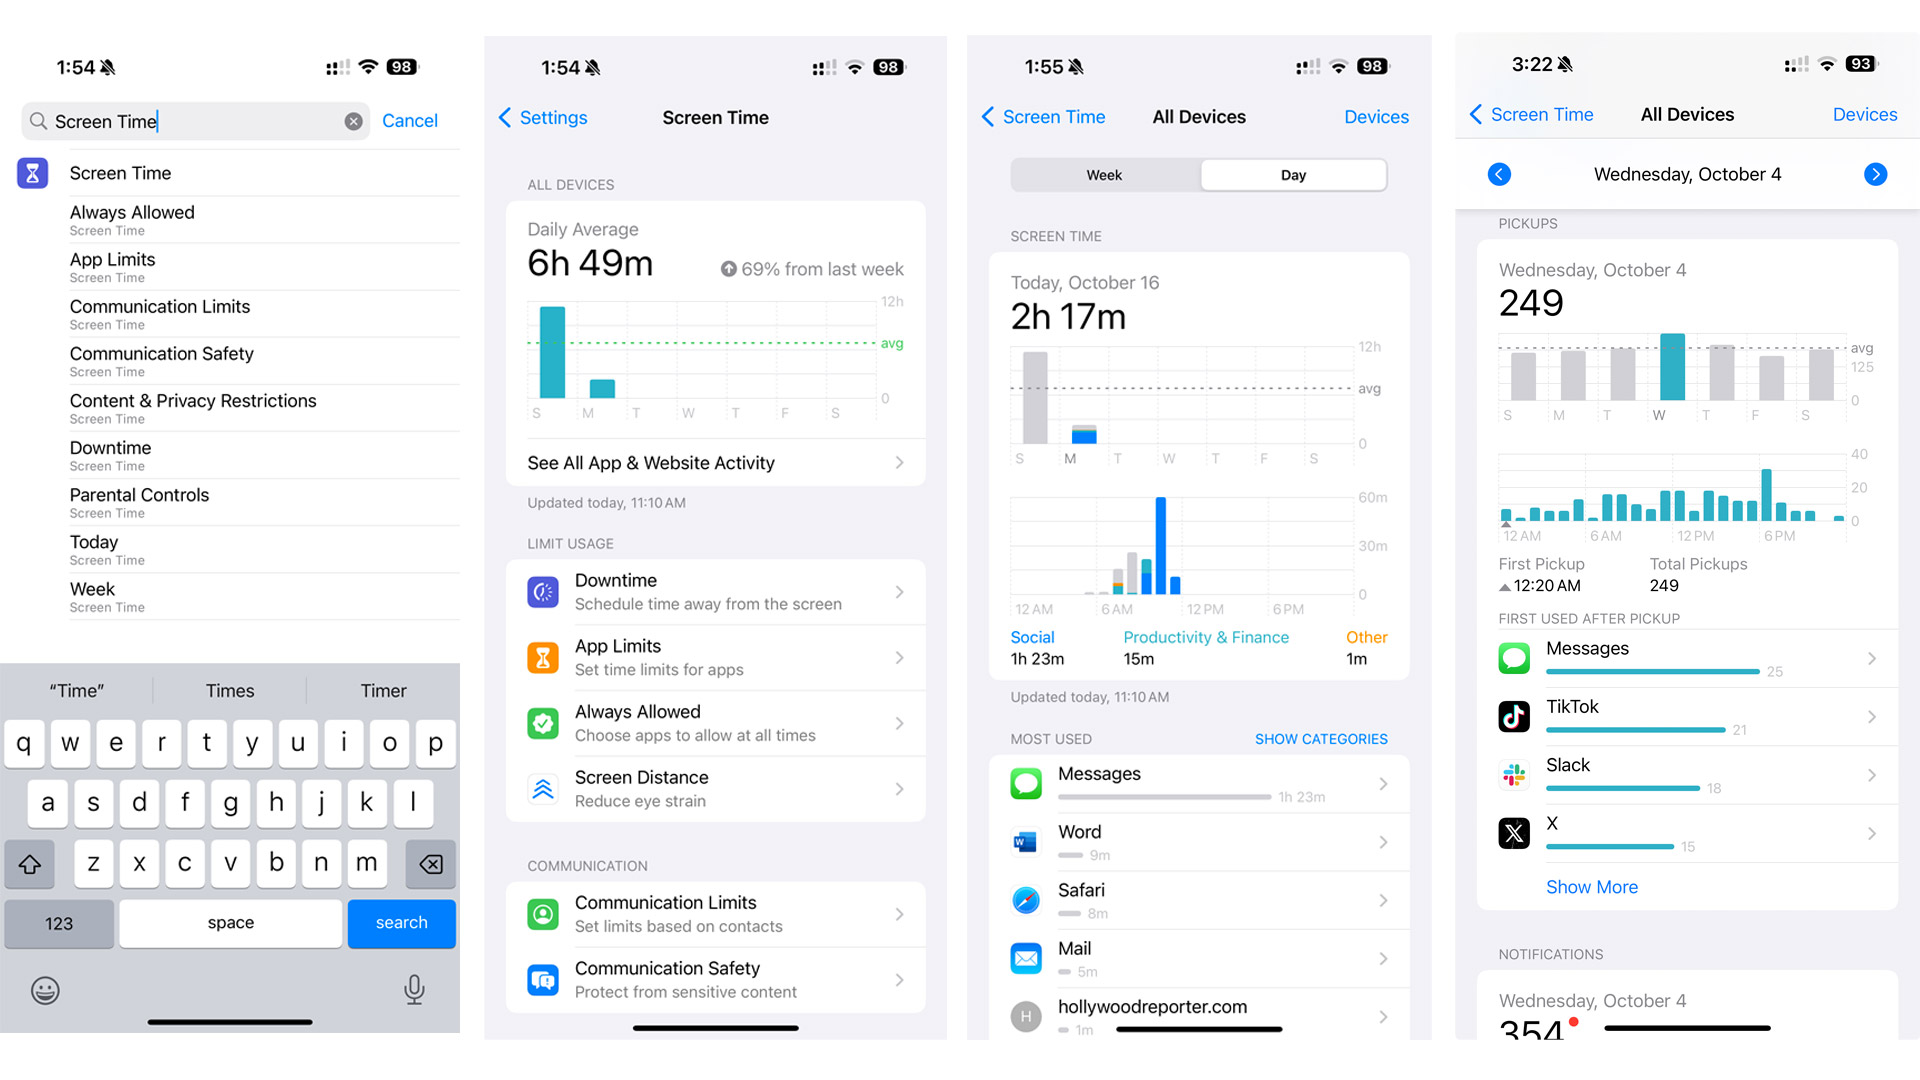Switch to the Week tab
Viewport: 1920px width, 1080px height.
(1104, 174)
